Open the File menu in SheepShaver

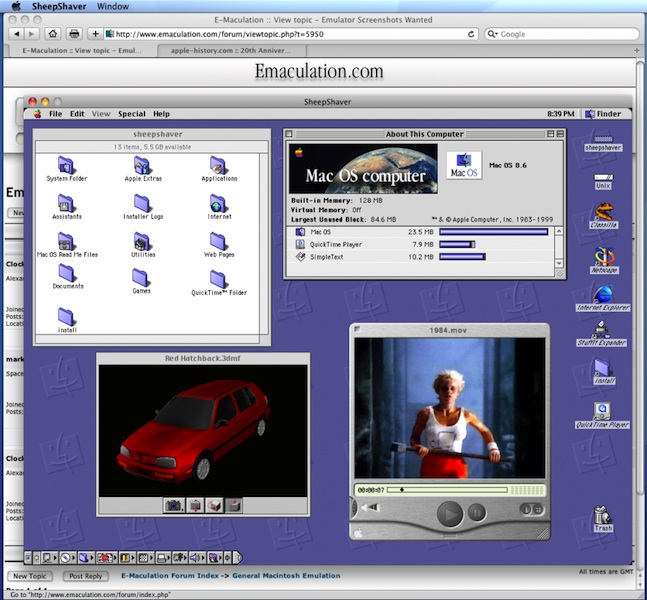pos(55,114)
